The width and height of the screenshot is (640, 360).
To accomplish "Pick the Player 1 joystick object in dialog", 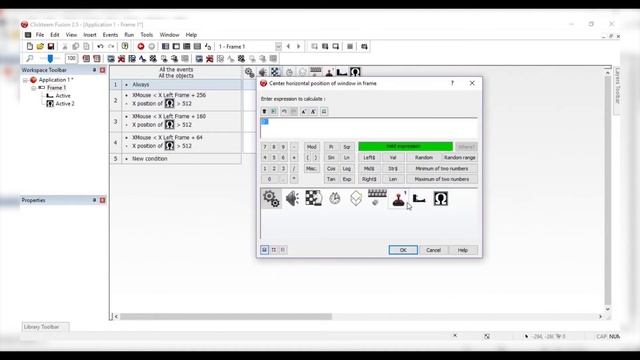I will pos(398,199).
